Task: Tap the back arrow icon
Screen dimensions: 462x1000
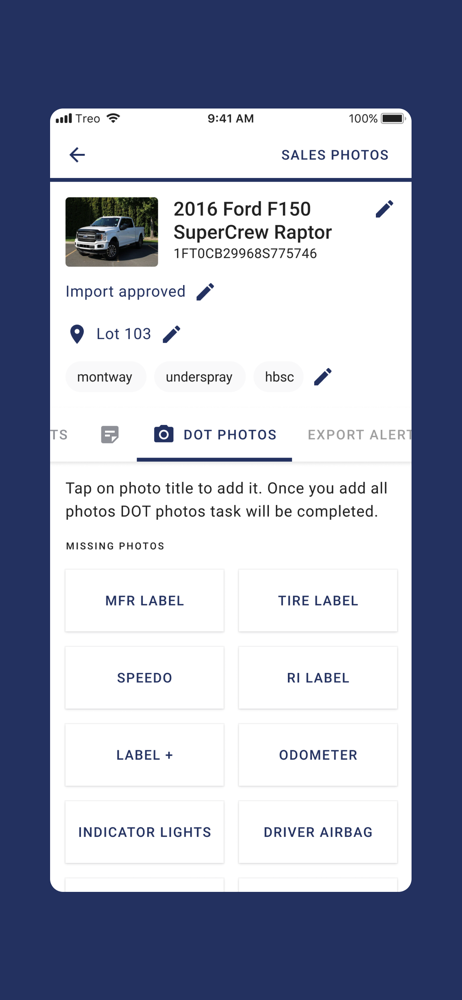Action: pos(77,154)
